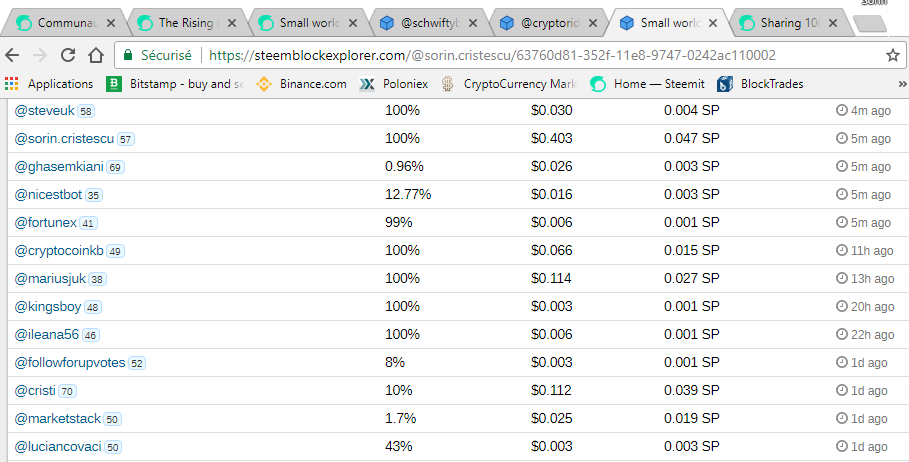Click the clock icon beside 22h ago
Viewport: 909px width, 462px height.
[x=841, y=334]
